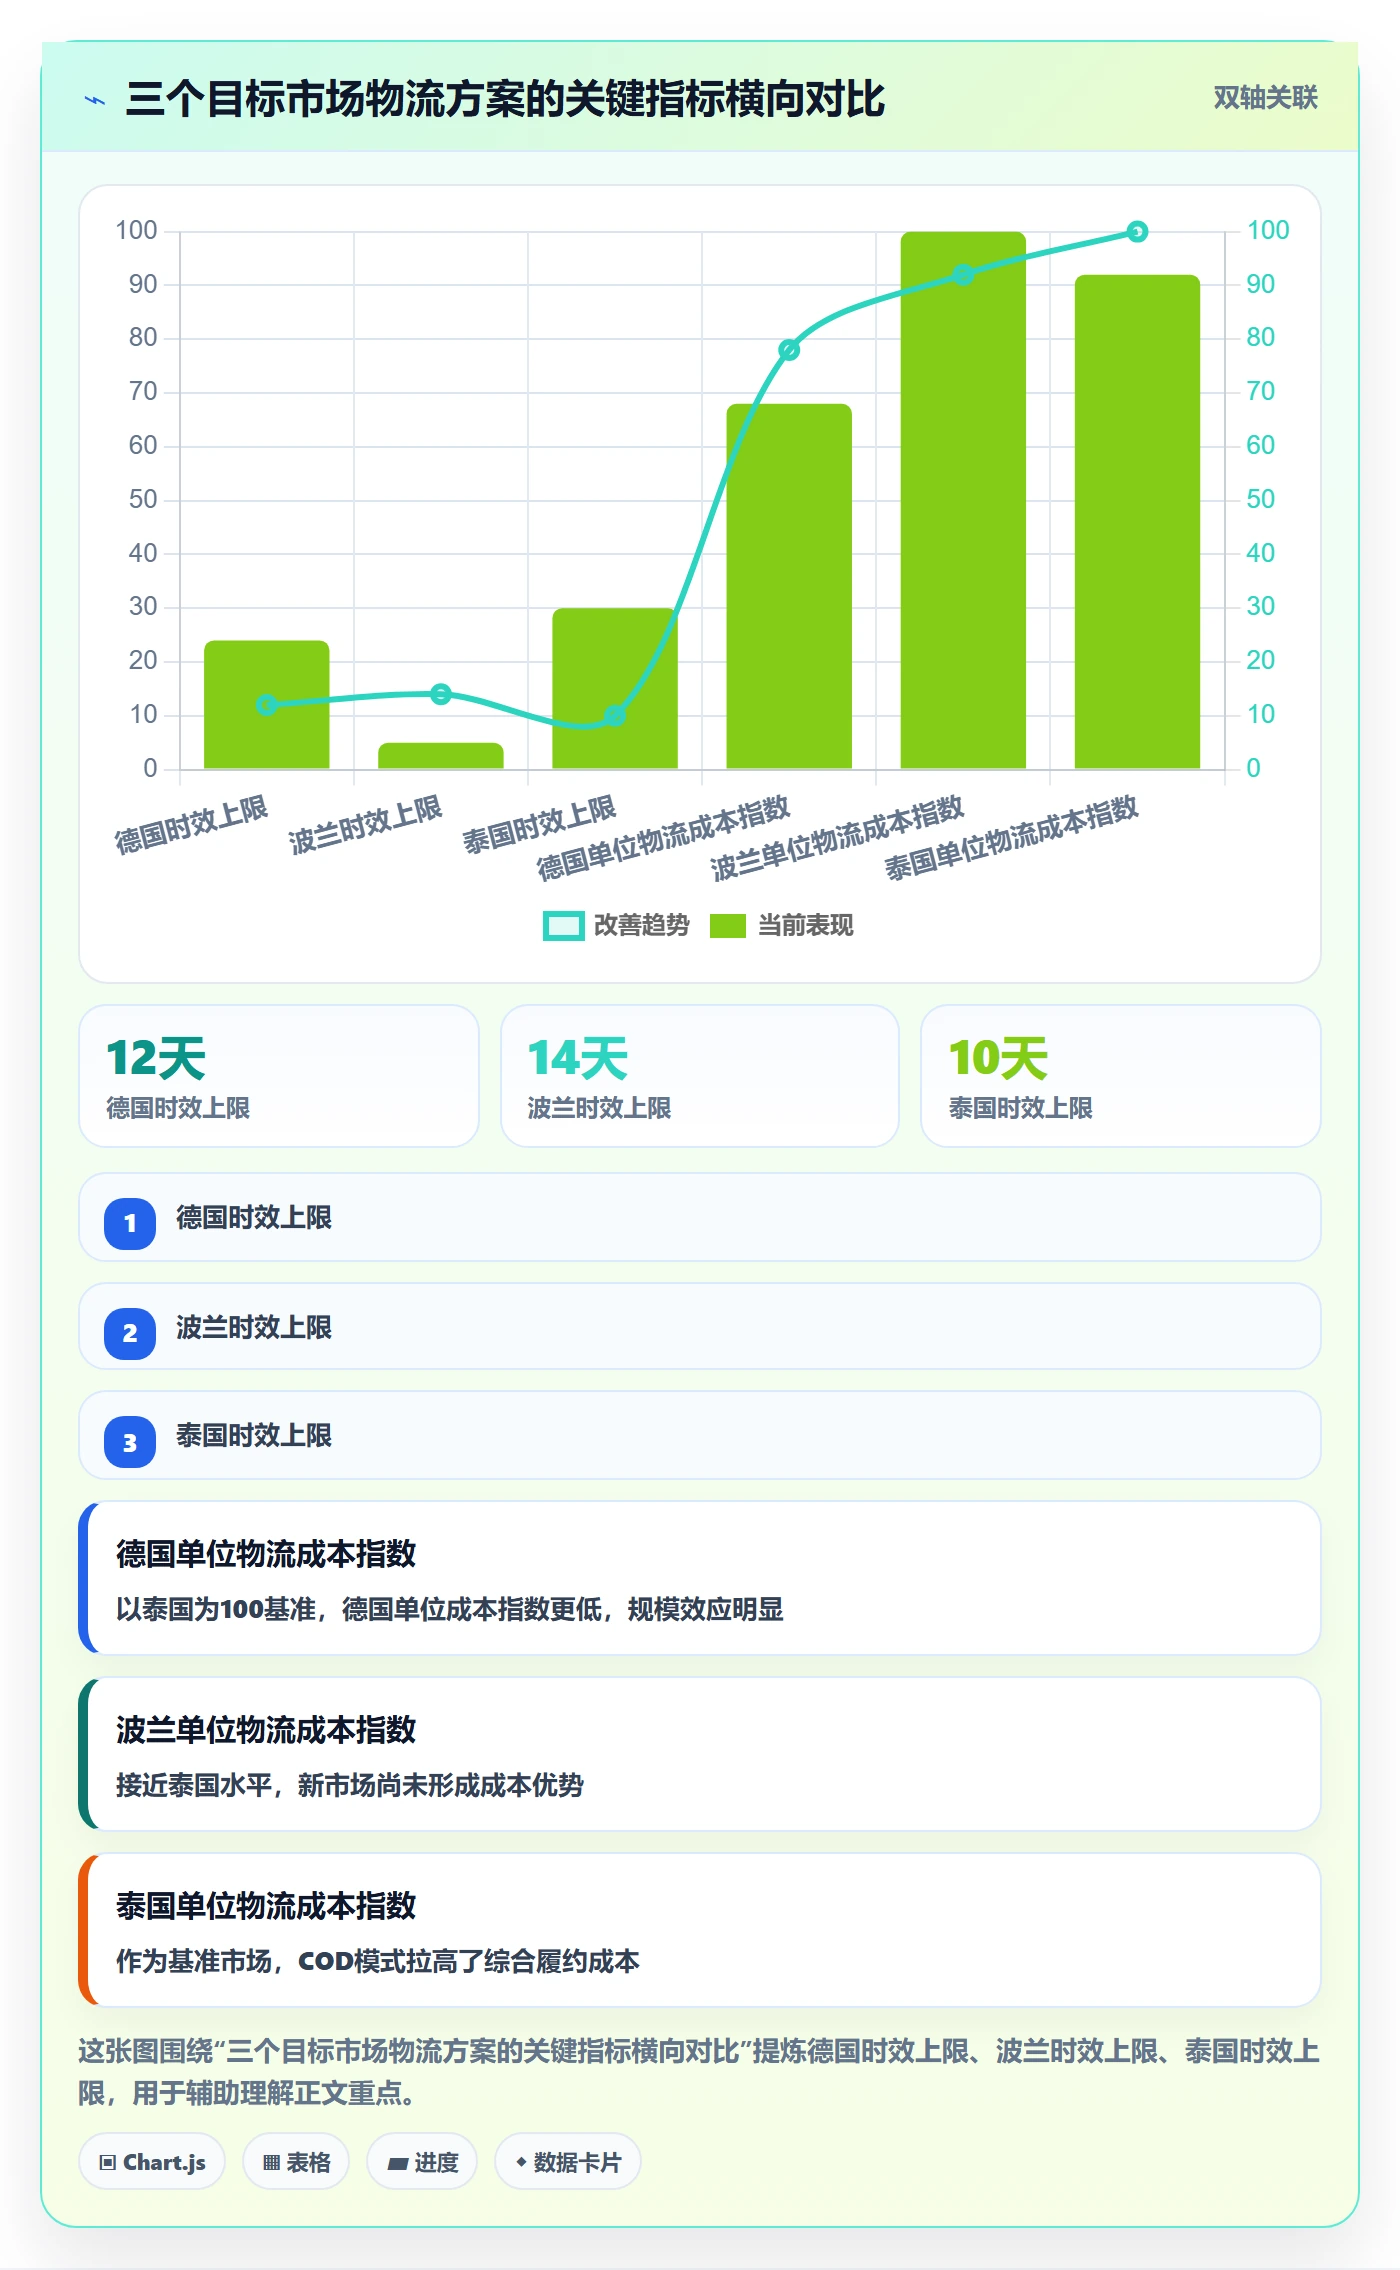Click the green bar for 泰国单位物流成本指数
Image resolution: width=1400 pixels, height=2270 pixels.
[1137, 522]
